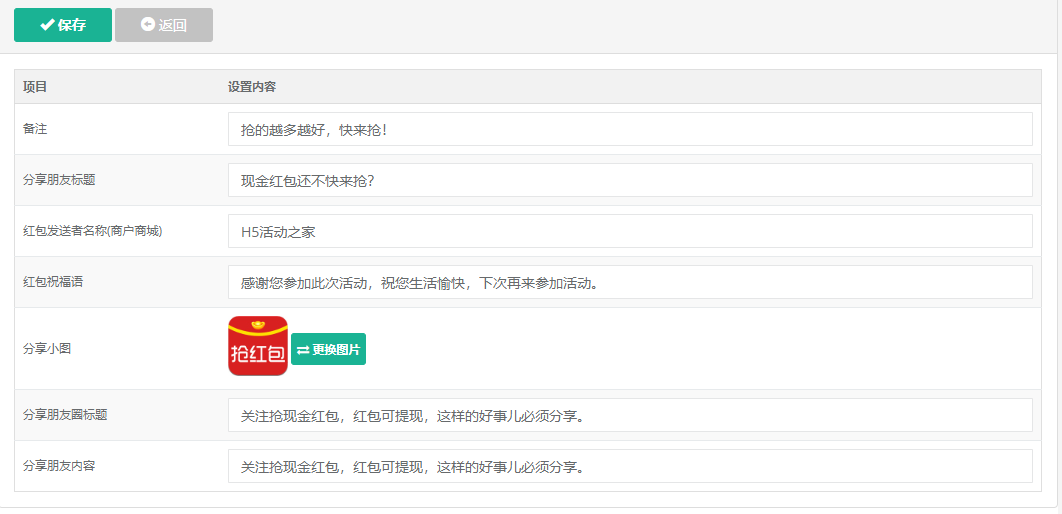Click the 红包祝福语 row label
The image size is (1062, 514).
[x=54, y=282]
